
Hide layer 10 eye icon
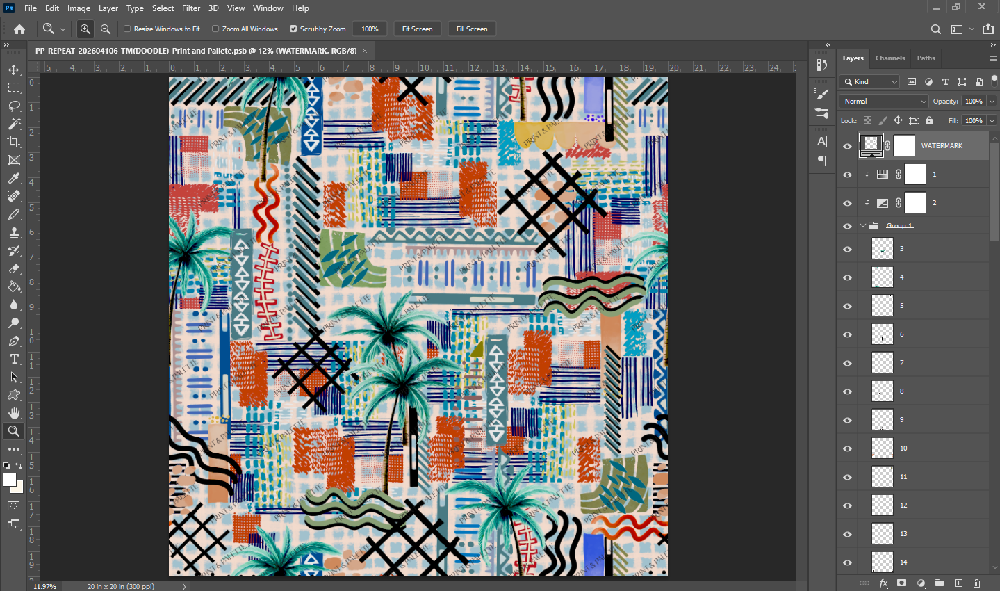(x=848, y=449)
